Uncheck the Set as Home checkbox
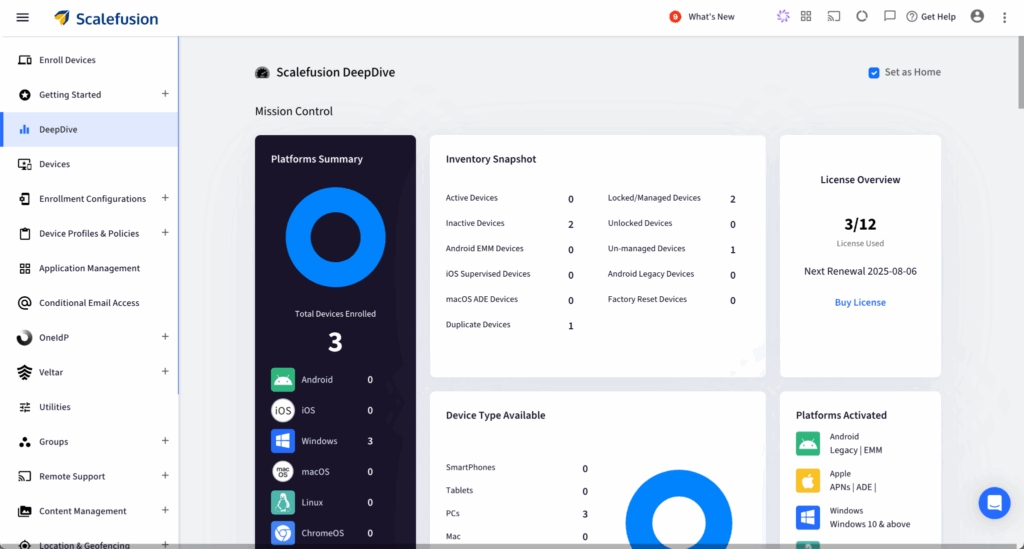Viewport: 1024px width, 549px height. (x=874, y=73)
